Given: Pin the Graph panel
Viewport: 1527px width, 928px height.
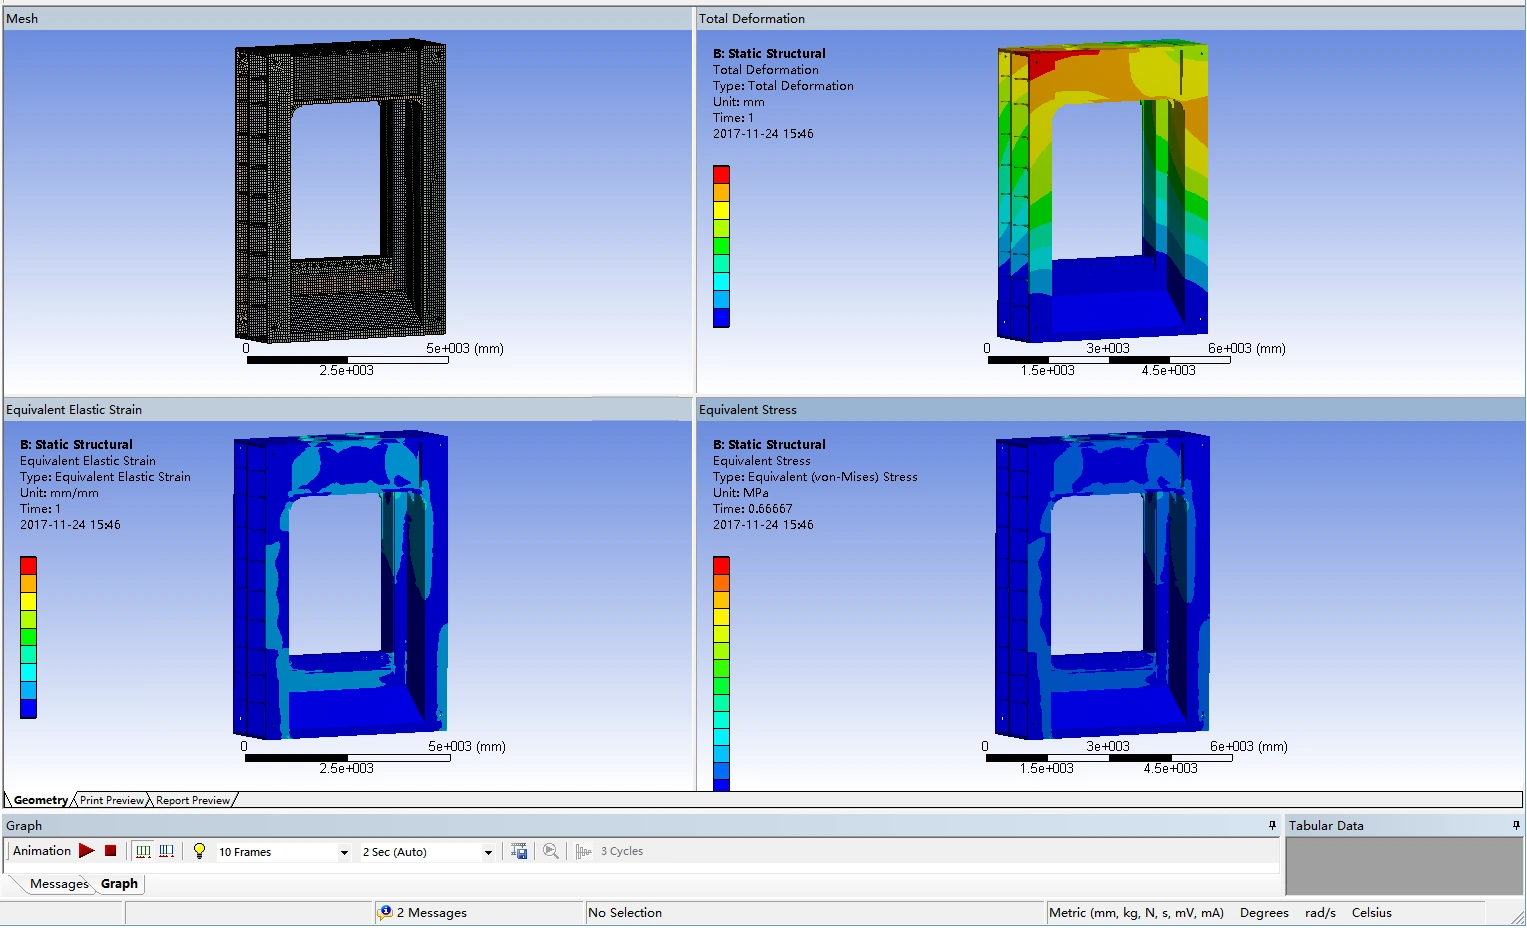Looking at the screenshot, I should pos(1272,825).
